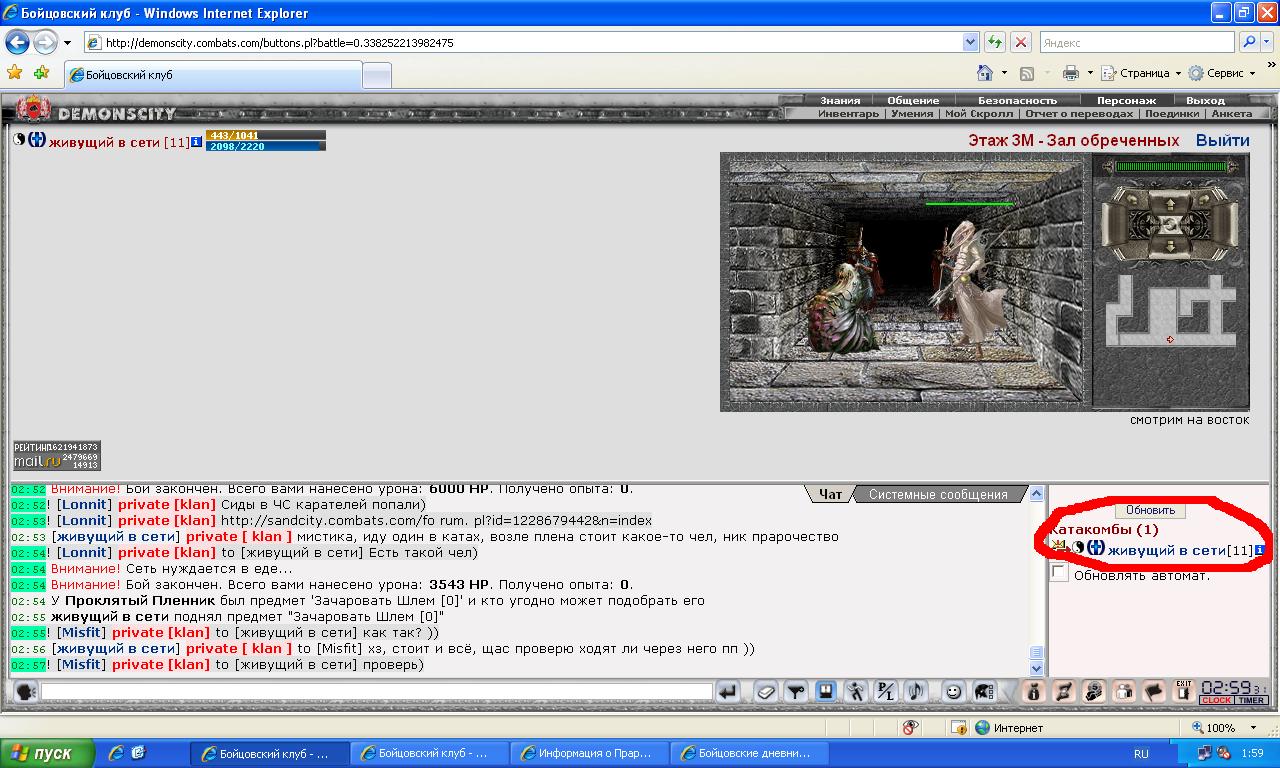1280x768 pixels.
Task: Open the Мой Скролл submenu item
Action: (979, 113)
